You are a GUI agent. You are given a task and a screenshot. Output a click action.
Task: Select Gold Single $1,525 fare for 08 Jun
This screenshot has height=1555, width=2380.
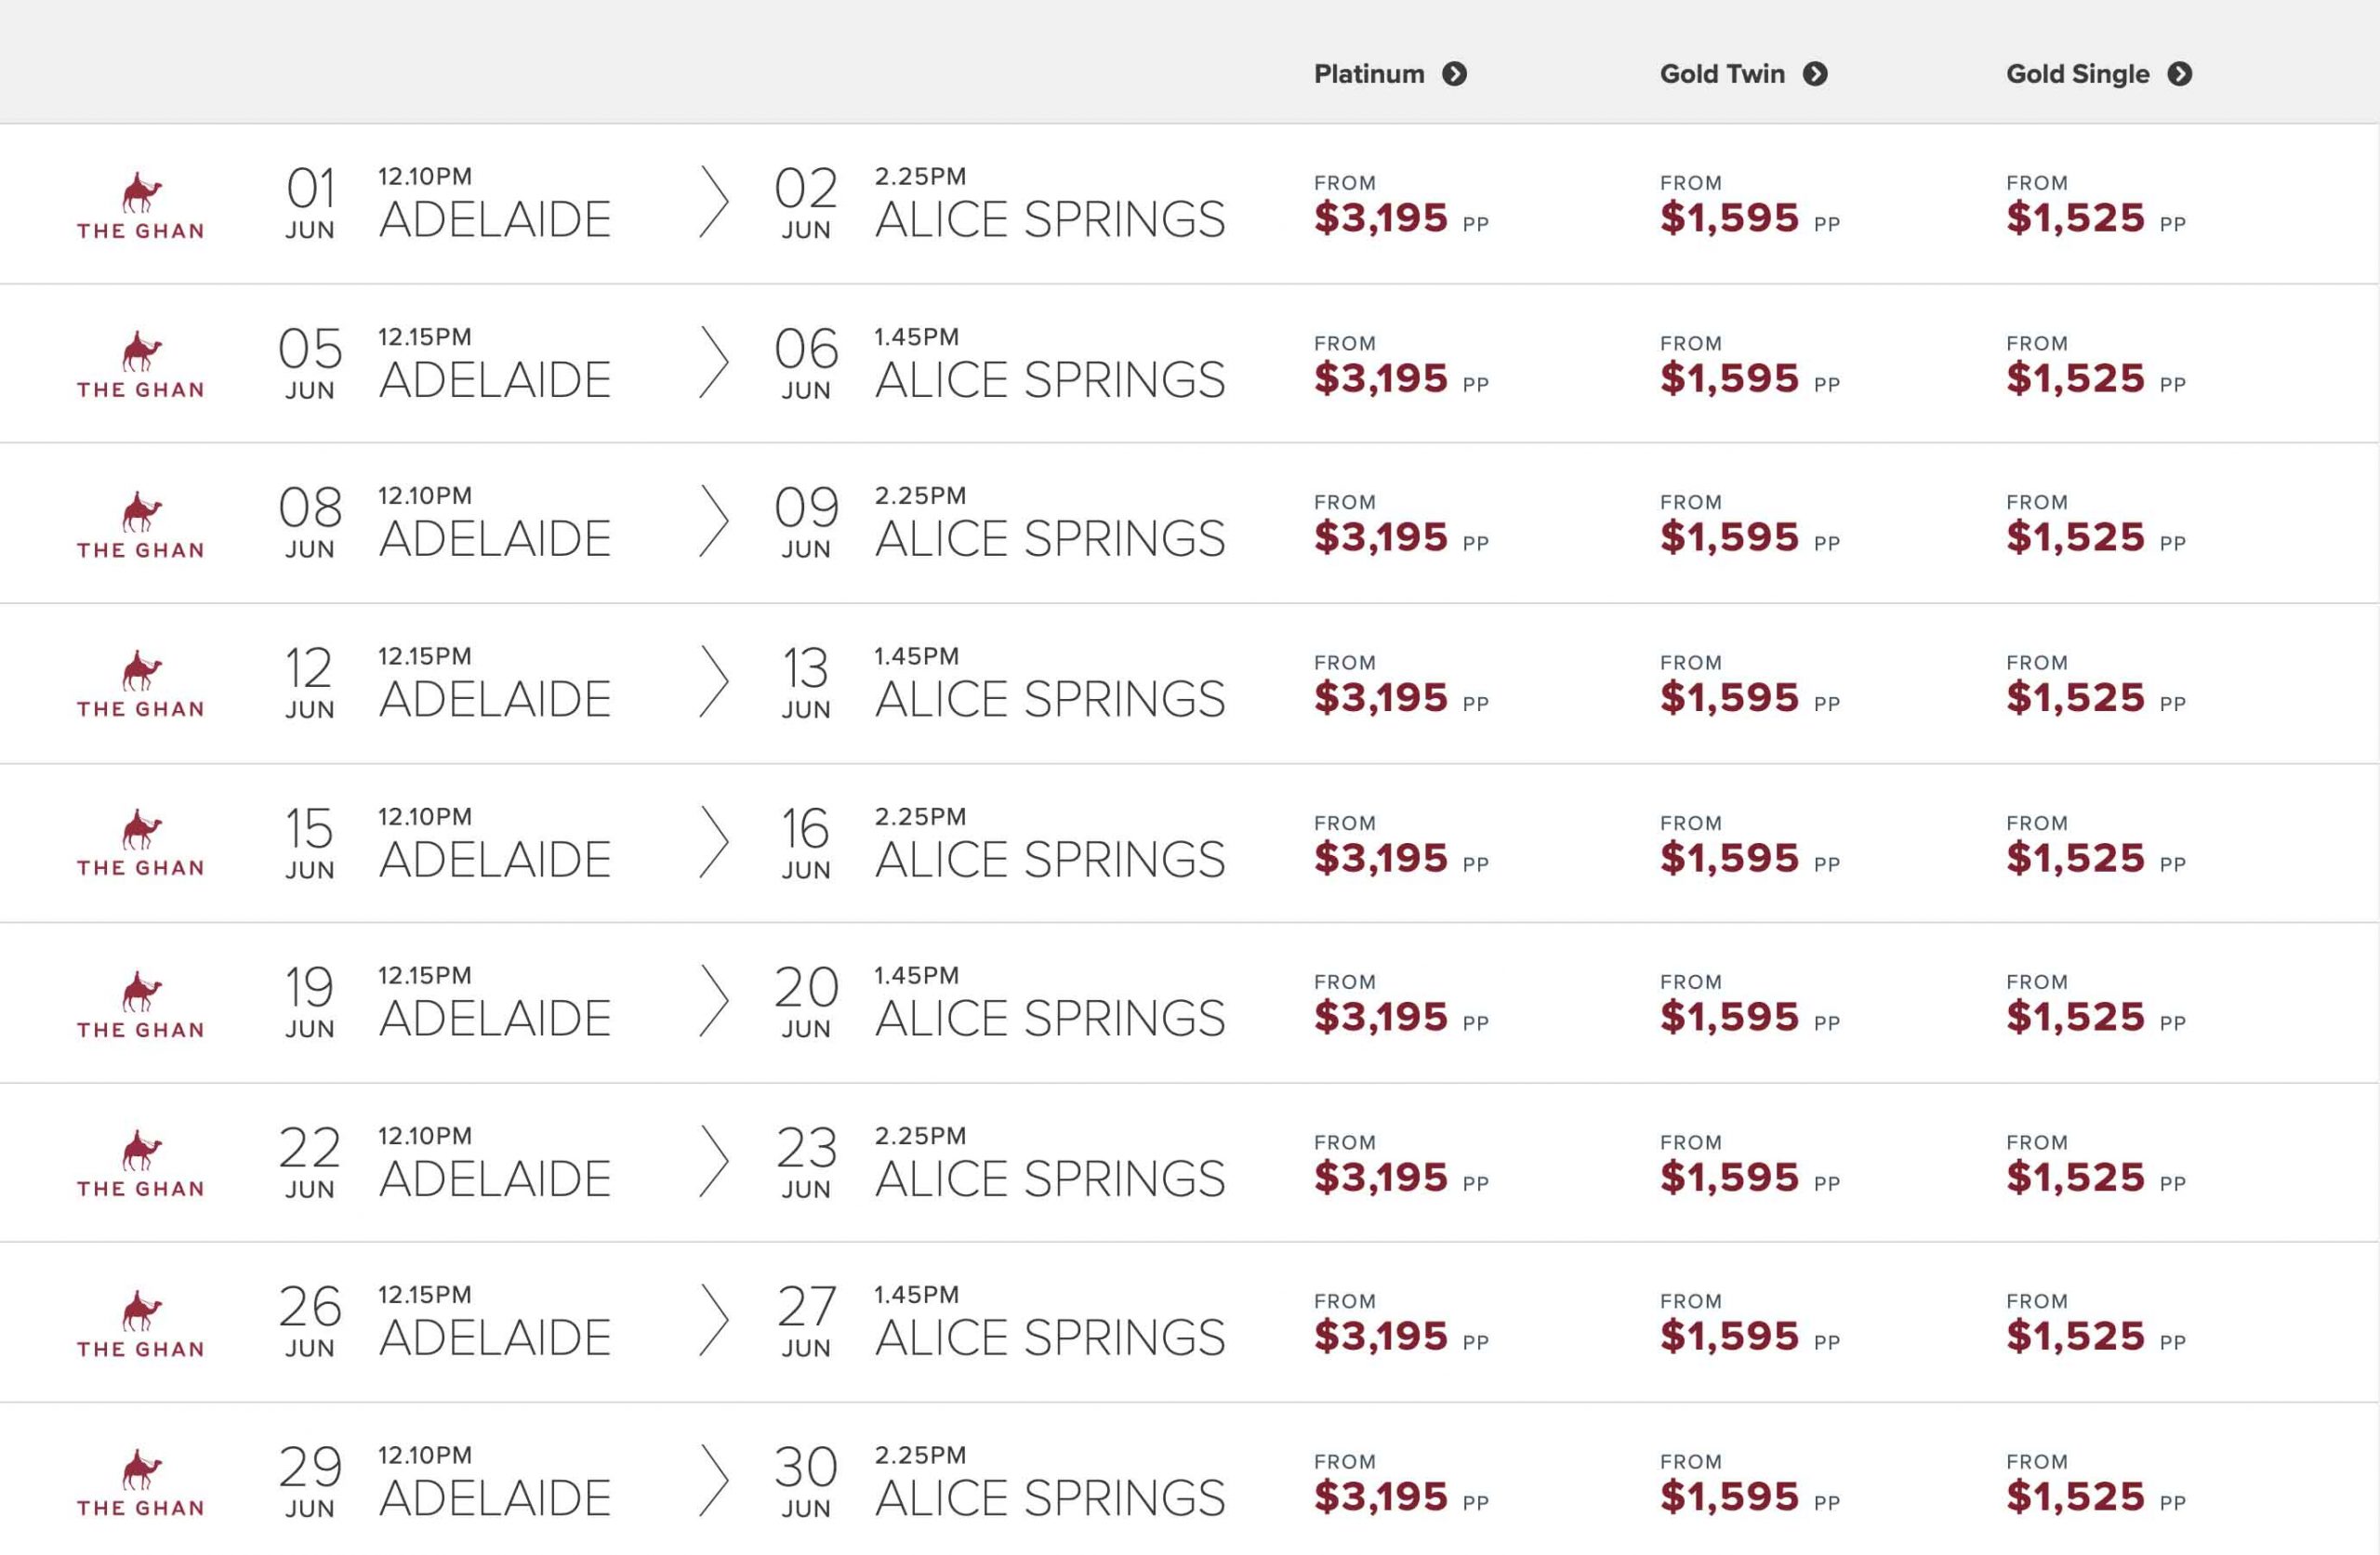(2075, 537)
